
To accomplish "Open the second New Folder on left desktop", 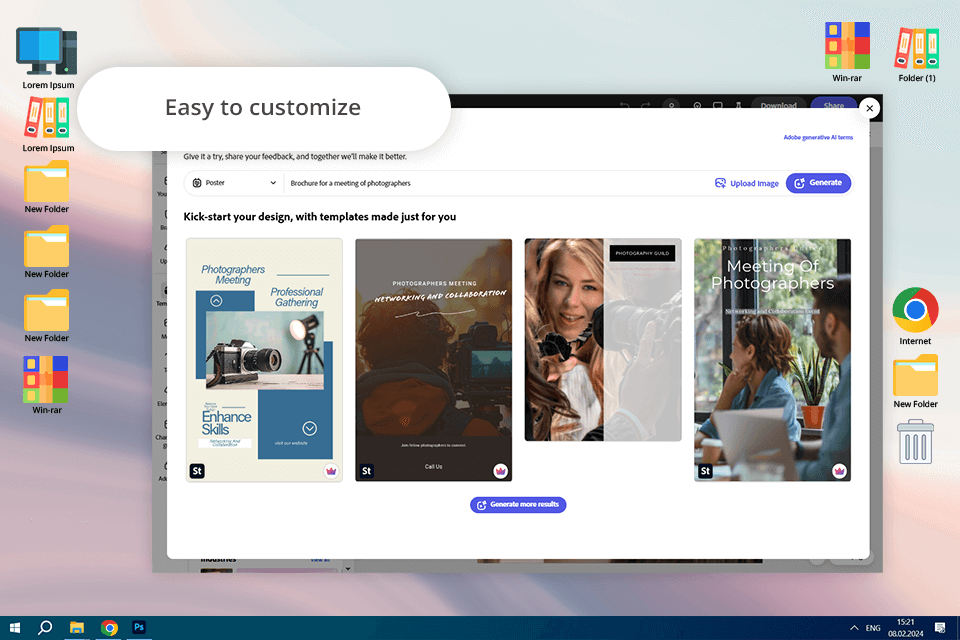I will 47,251.
